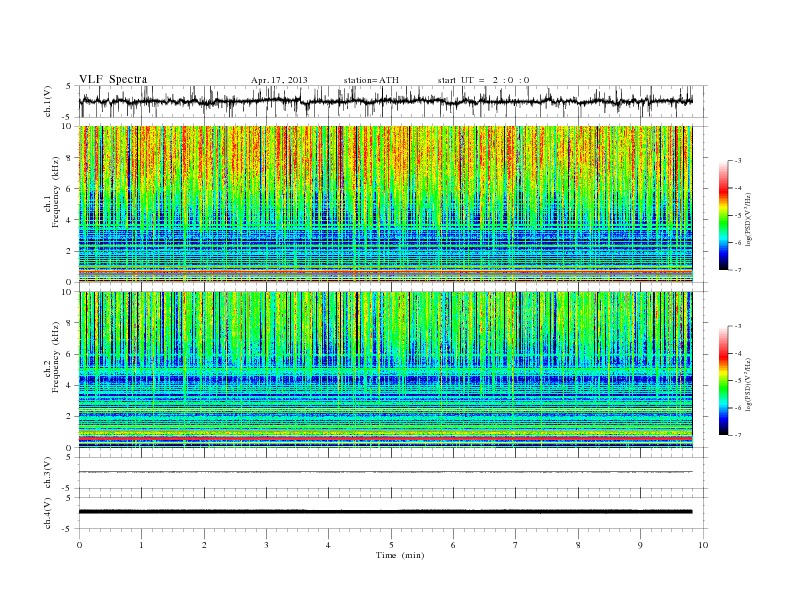Click the ch.4 thick voltage trace
The width and height of the screenshot is (792, 612).
pyautogui.click(x=385, y=512)
